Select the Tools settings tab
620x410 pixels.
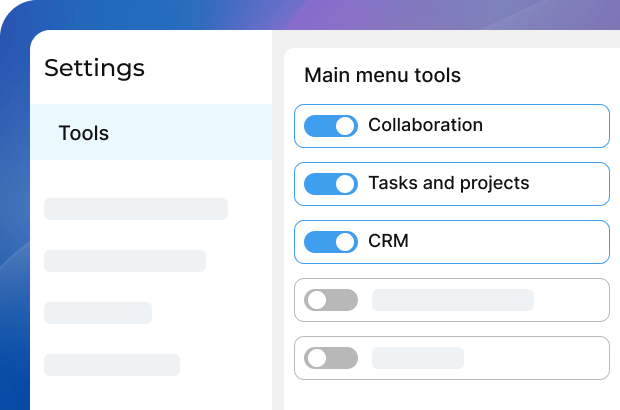[84, 133]
